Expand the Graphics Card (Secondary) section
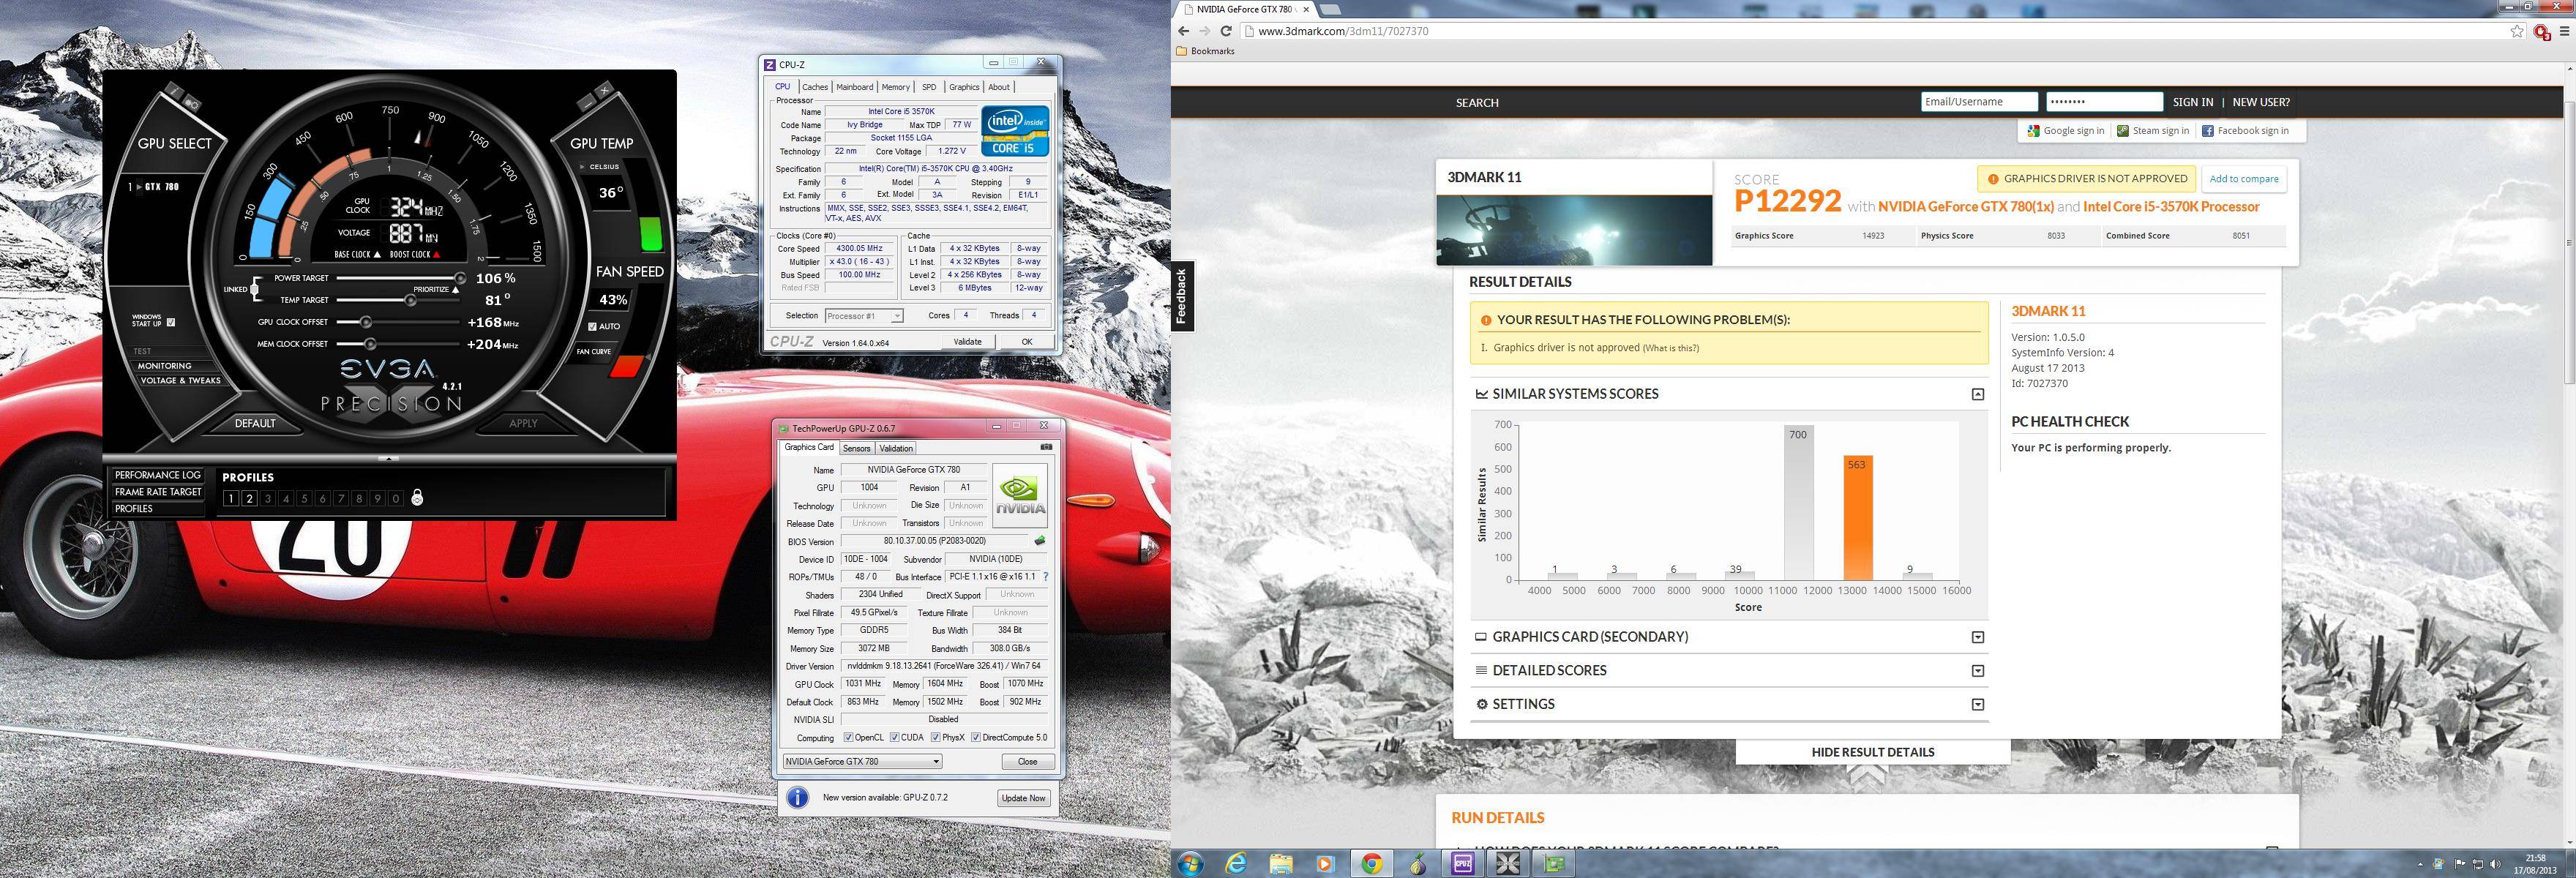Screen dimensions: 2576x878 pos(1977,637)
